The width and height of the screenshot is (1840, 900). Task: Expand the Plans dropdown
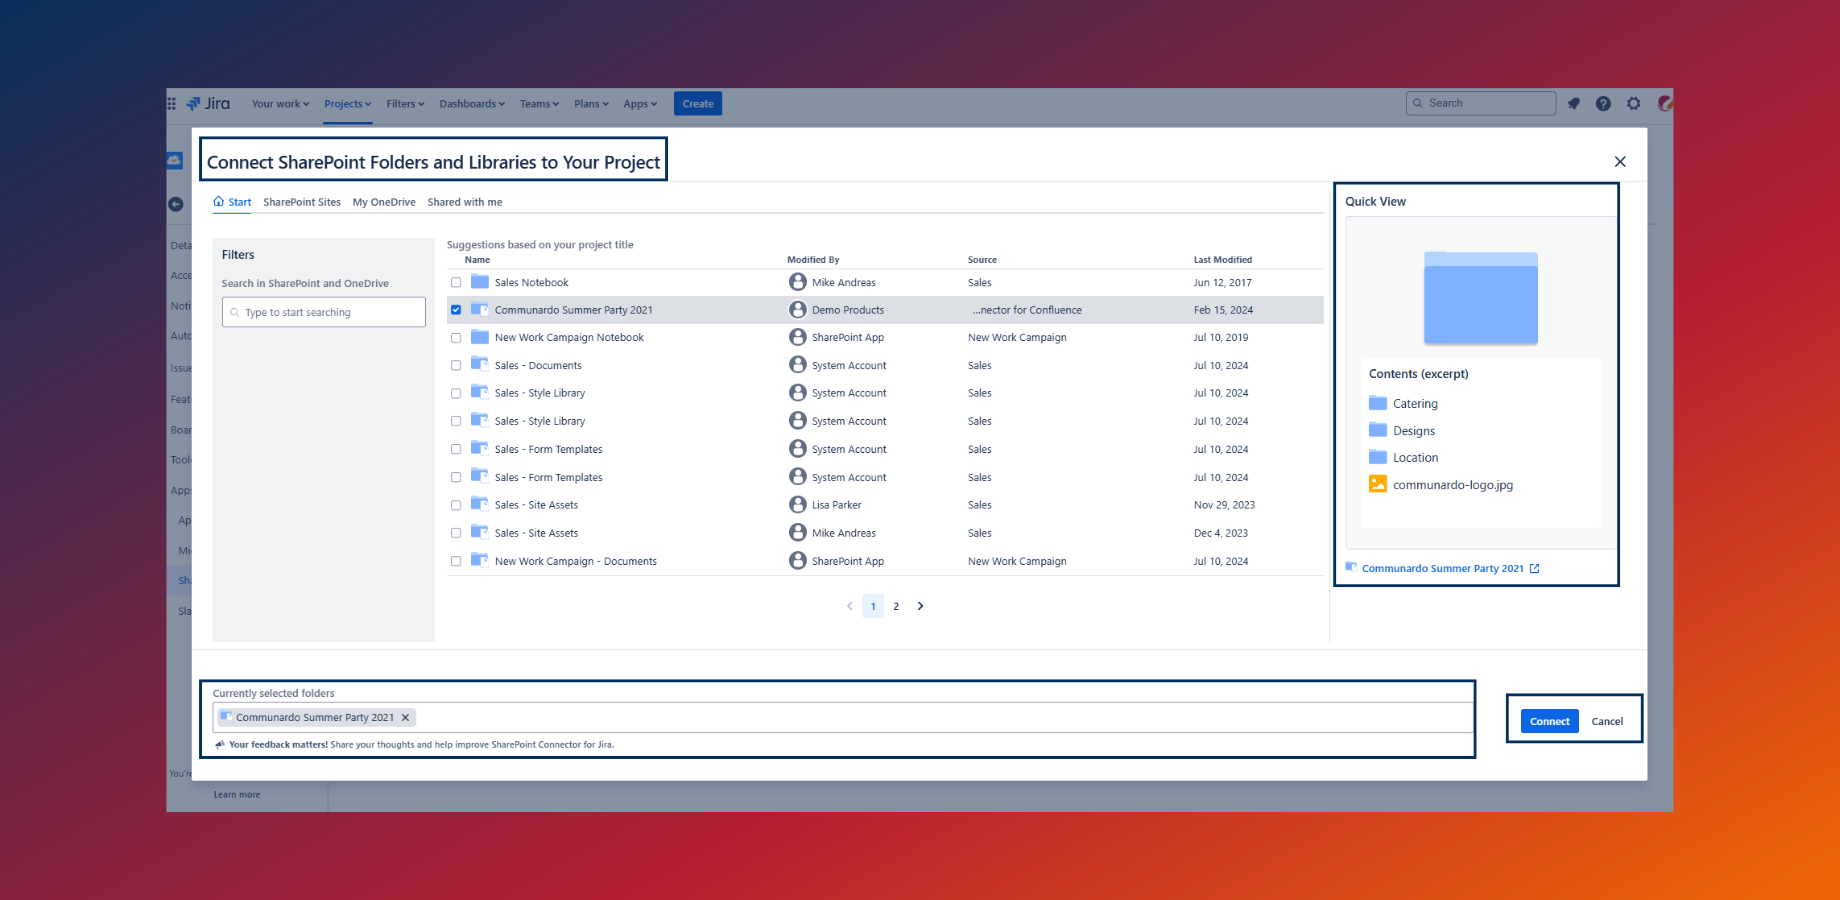[591, 104]
